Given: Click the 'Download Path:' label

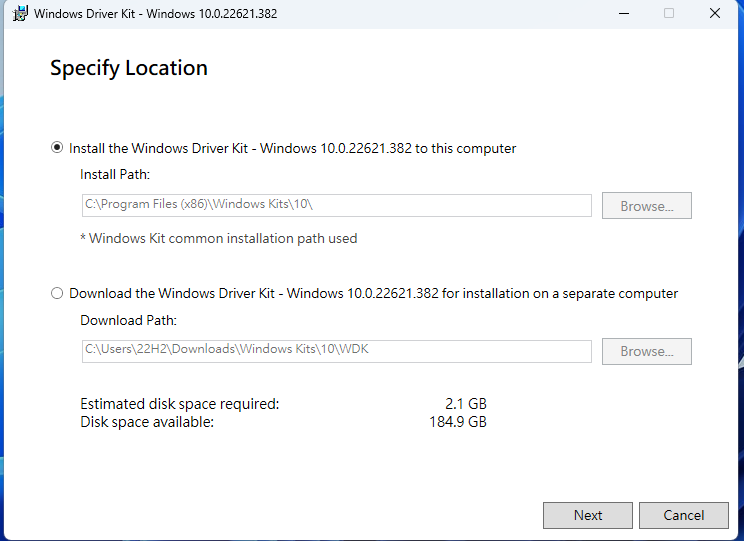Looking at the screenshot, I should click(129, 321).
